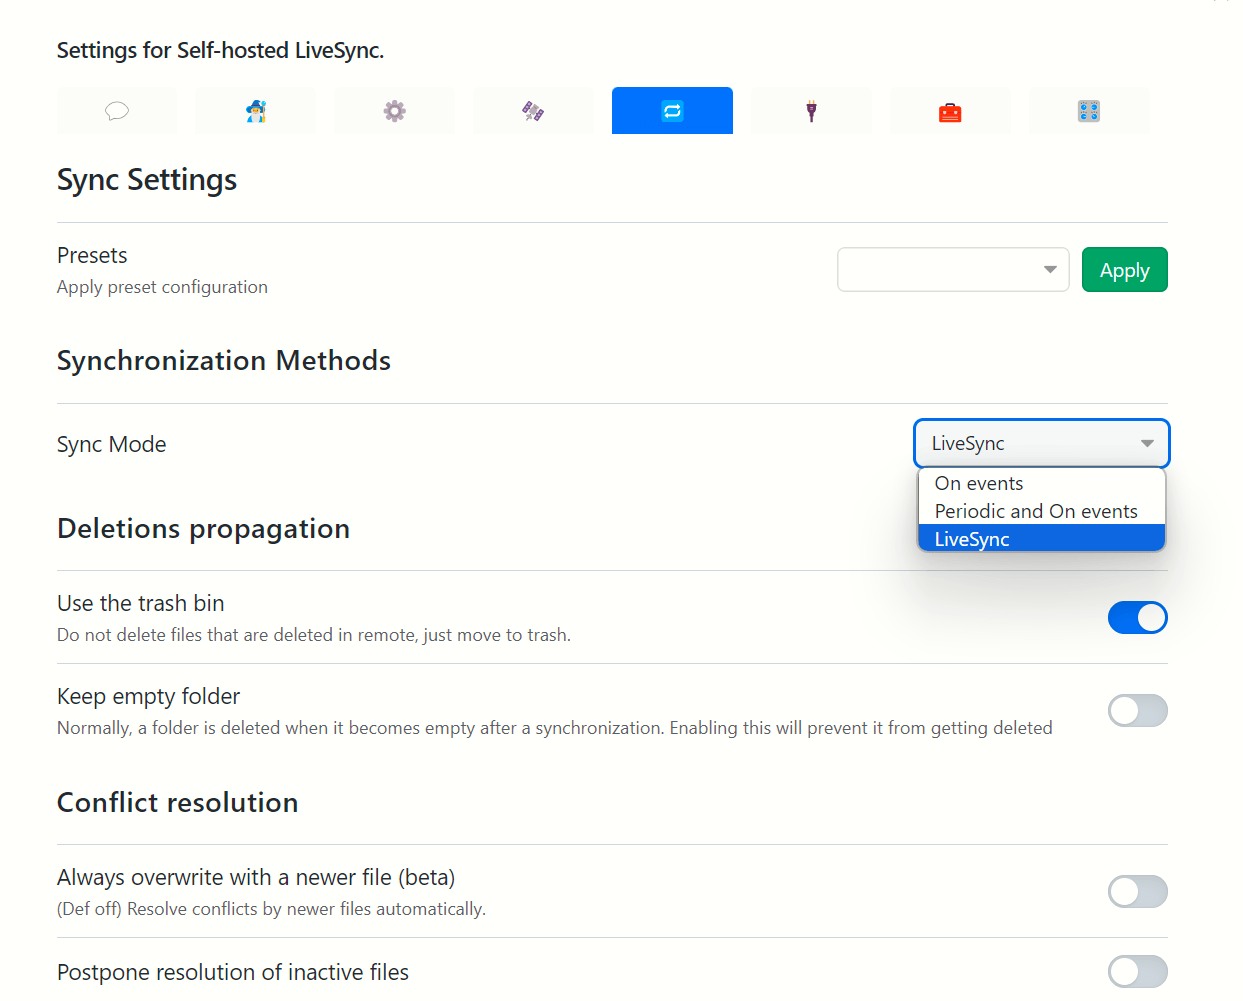The width and height of the screenshot is (1243, 1001).
Task: Toggle Always overwrite with a newer file
Action: pyautogui.click(x=1138, y=892)
